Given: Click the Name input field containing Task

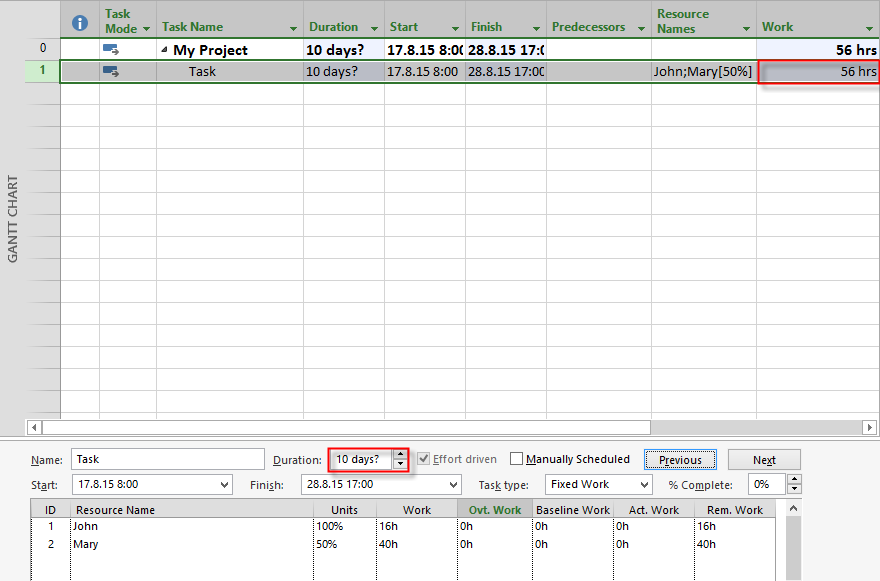Looking at the screenshot, I should [x=167, y=459].
